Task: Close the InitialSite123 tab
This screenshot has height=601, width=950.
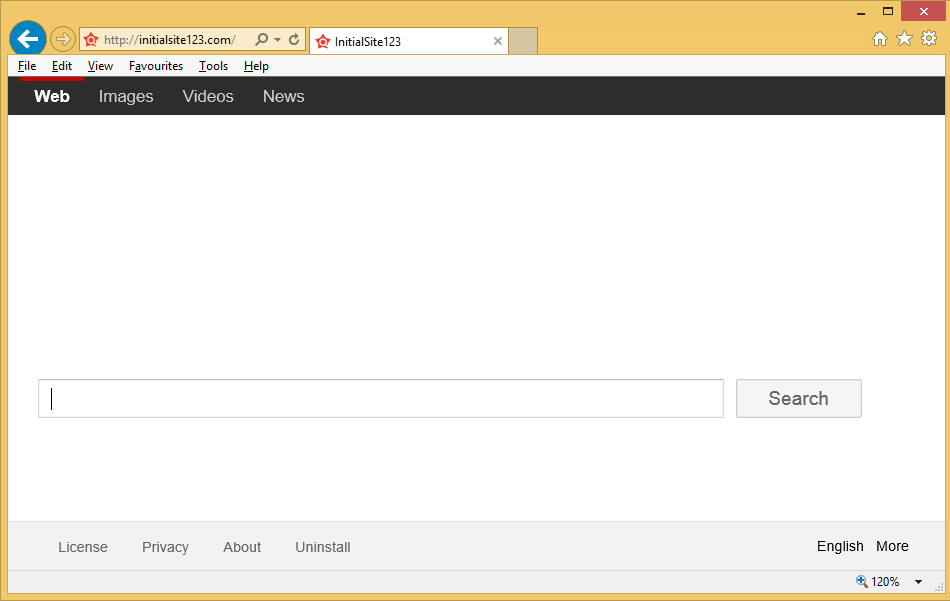Action: point(498,41)
